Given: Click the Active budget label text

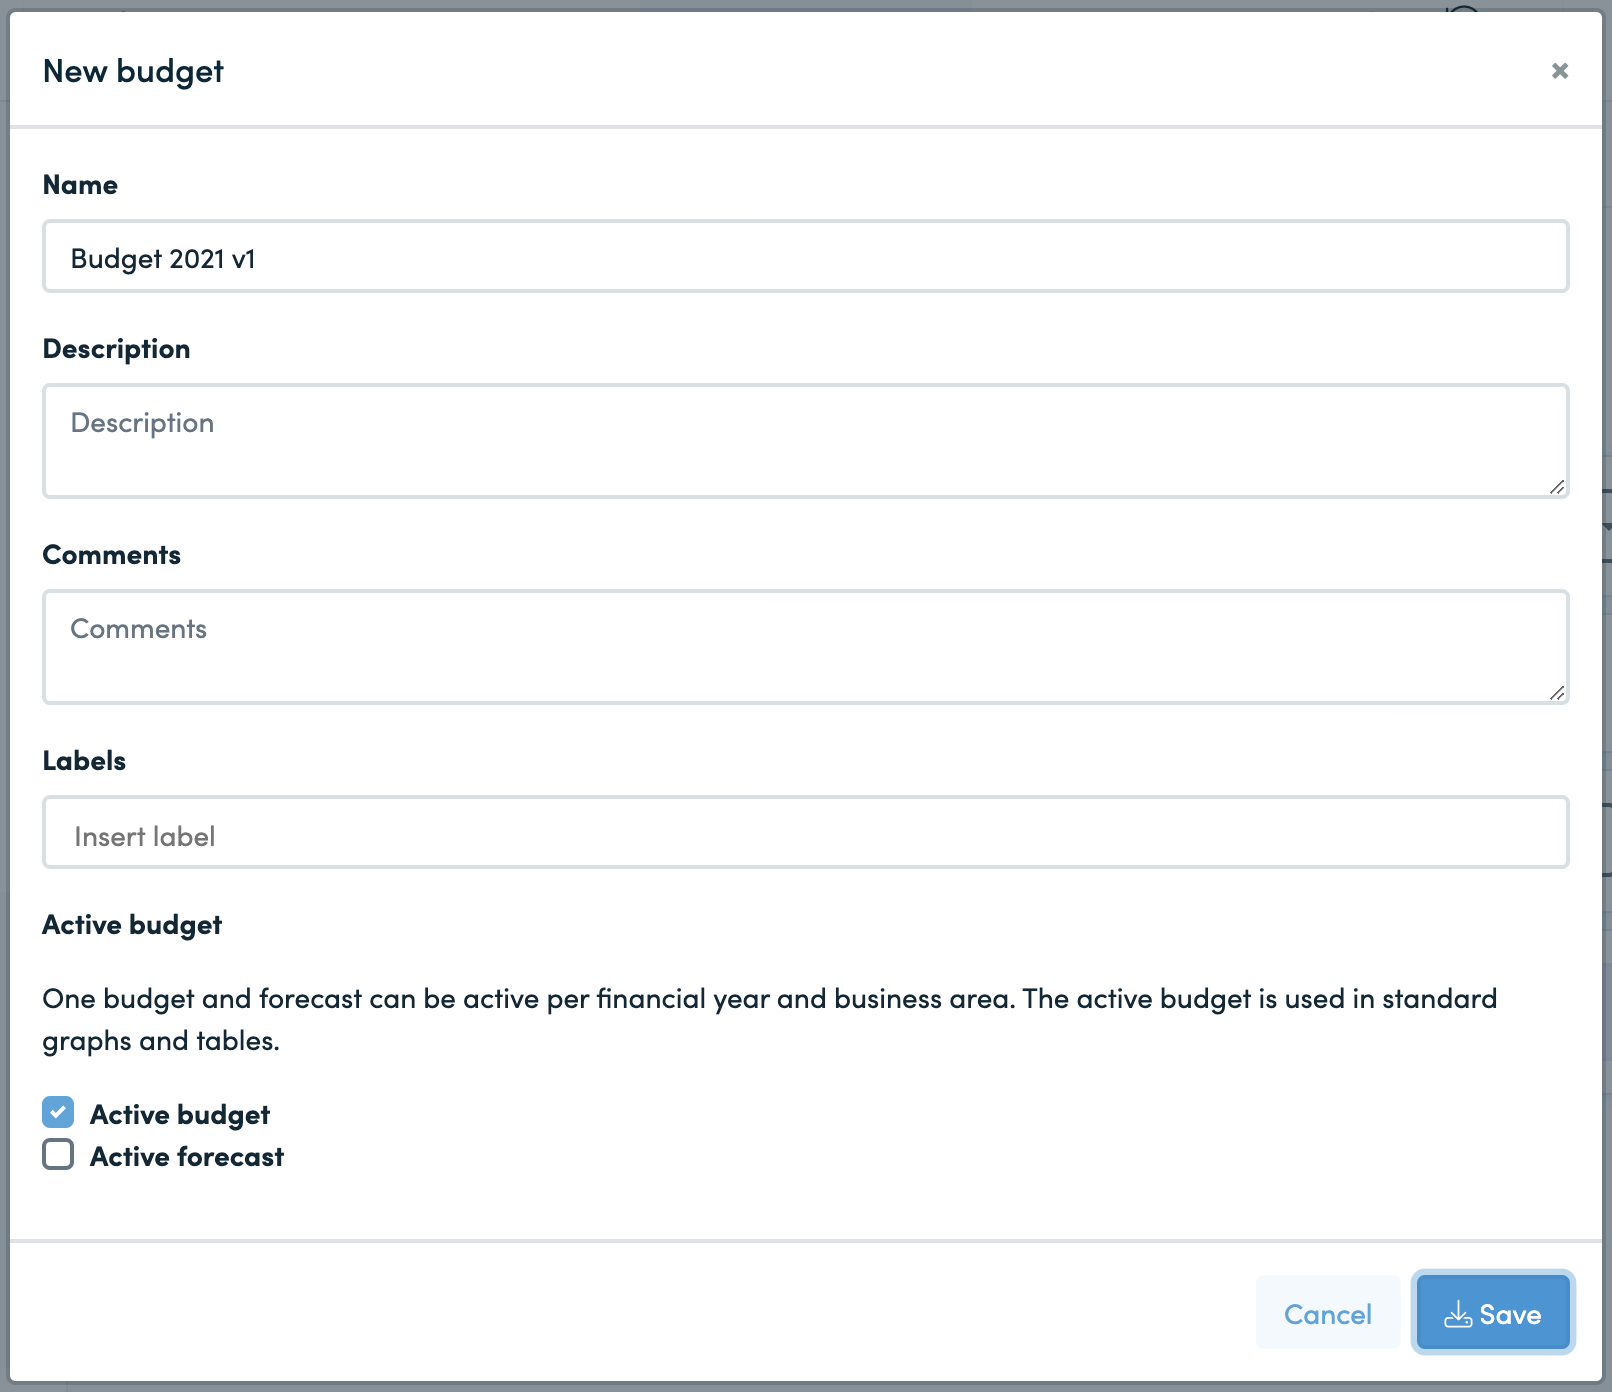Looking at the screenshot, I should point(179,1113).
